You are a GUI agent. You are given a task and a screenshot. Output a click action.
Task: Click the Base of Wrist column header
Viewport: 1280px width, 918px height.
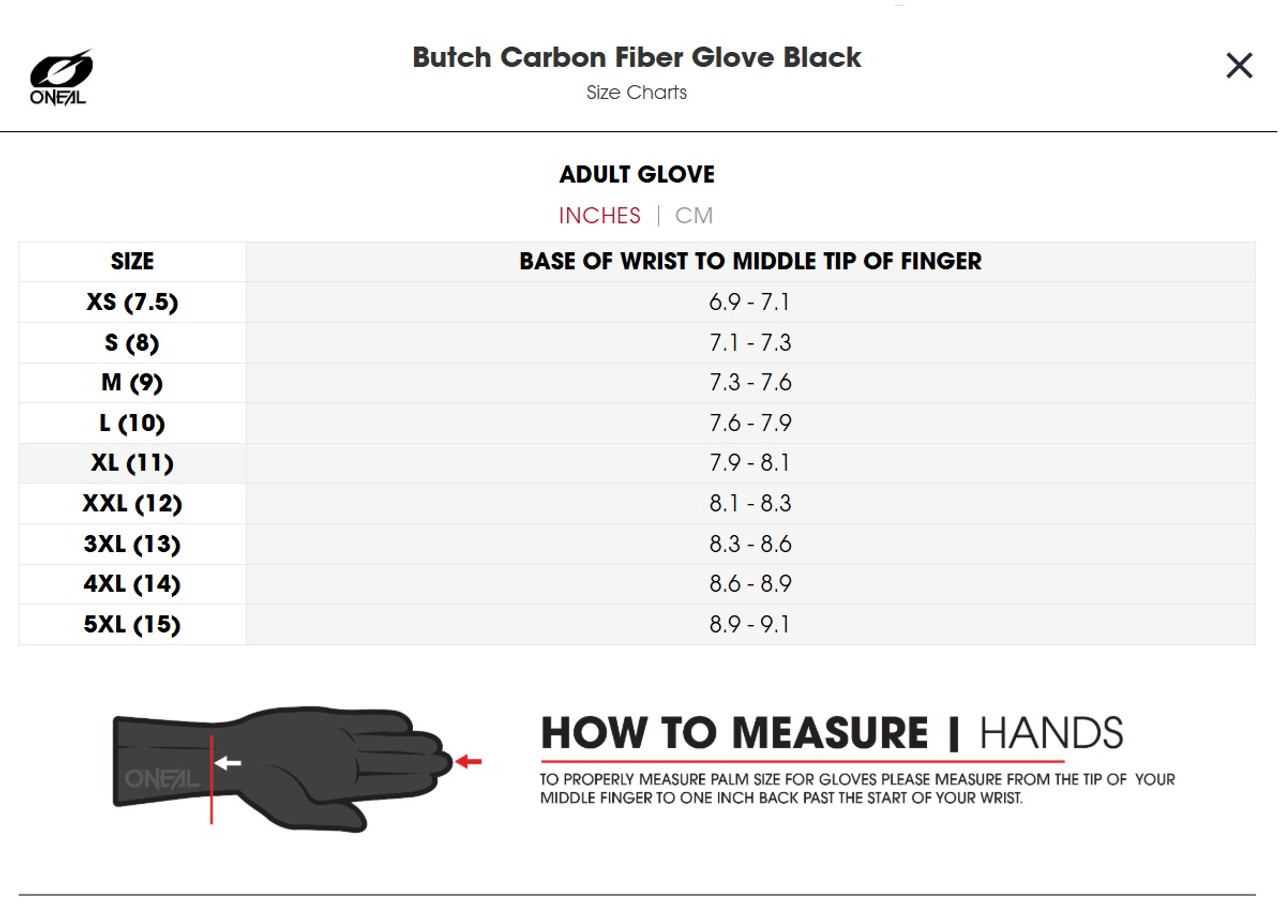750,262
